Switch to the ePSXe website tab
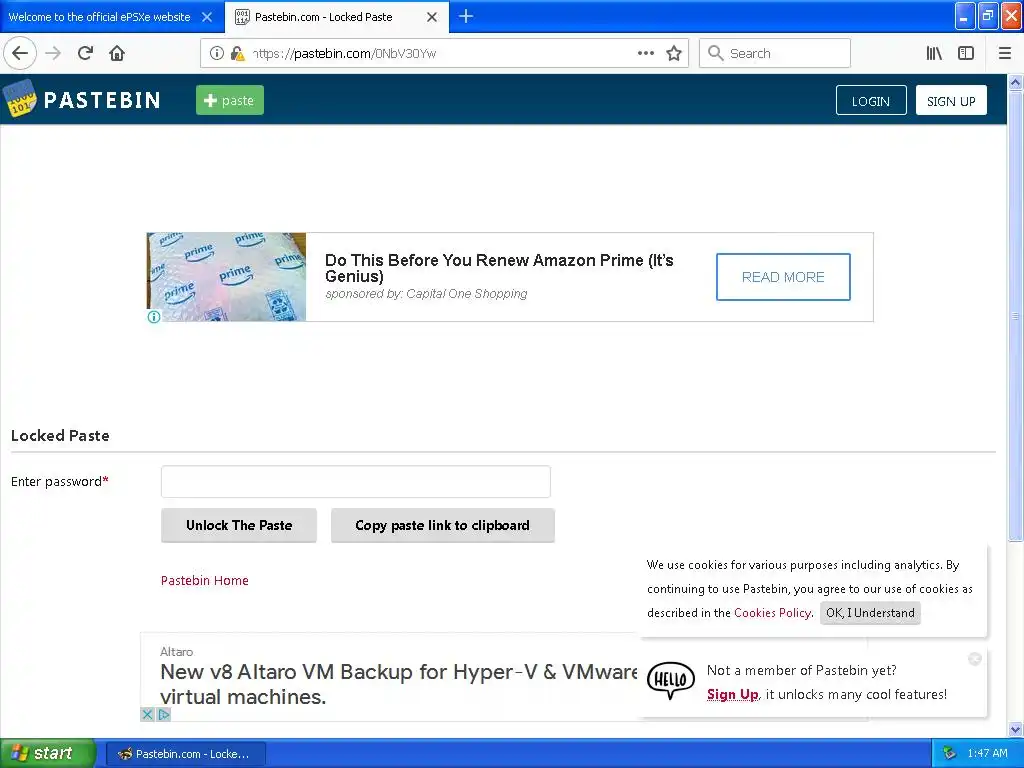1024x768 pixels. [x=99, y=17]
